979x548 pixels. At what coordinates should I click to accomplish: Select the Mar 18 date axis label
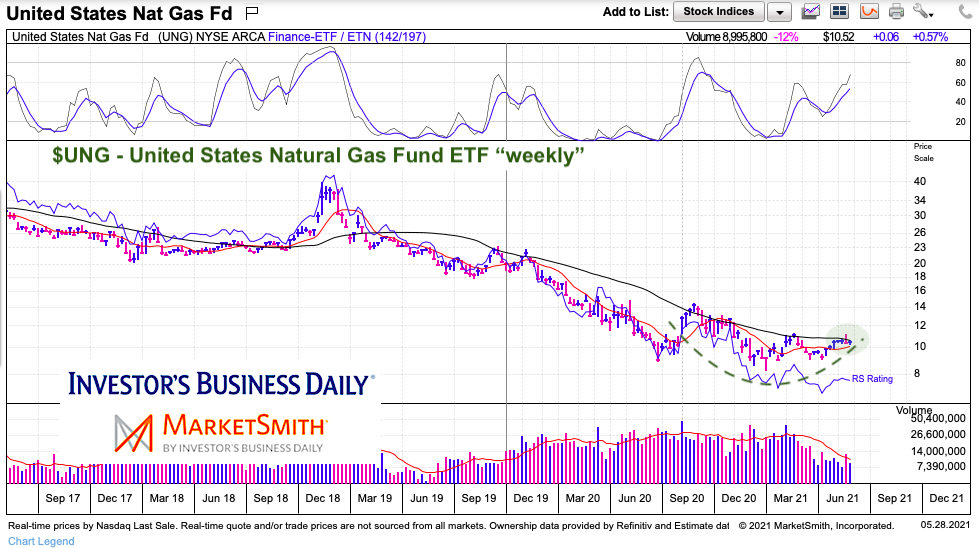pyautogui.click(x=167, y=498)
